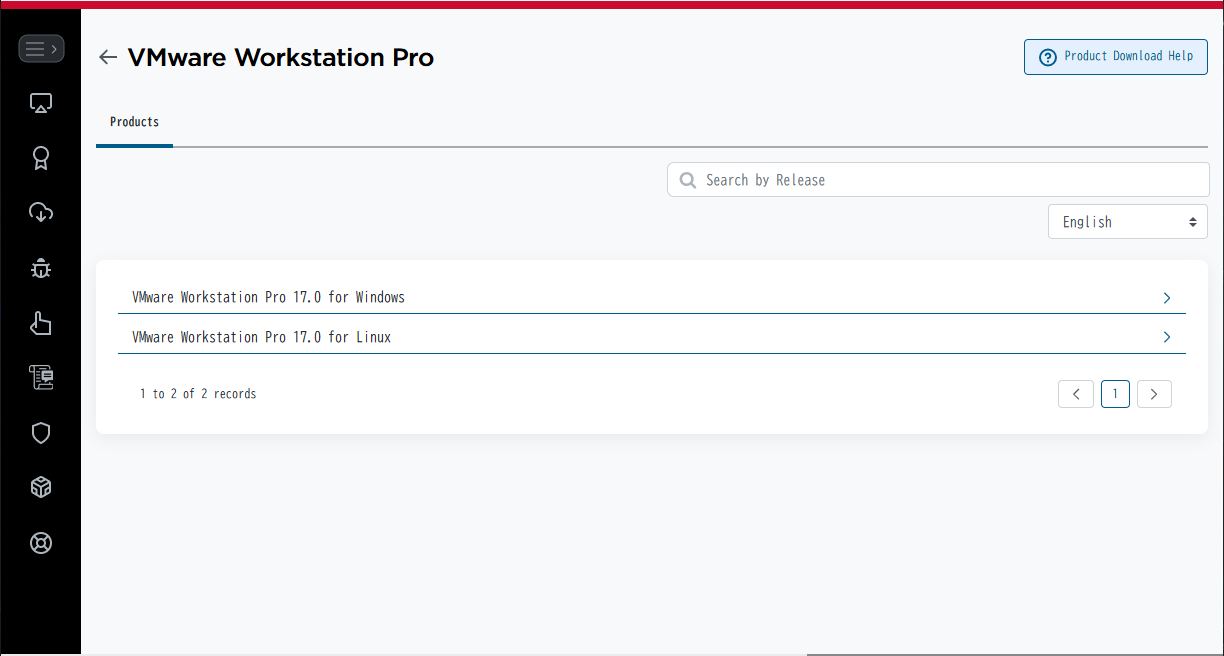
Task: Open the award ribbon icon in sidebar
Action: (x=41, y=158)
